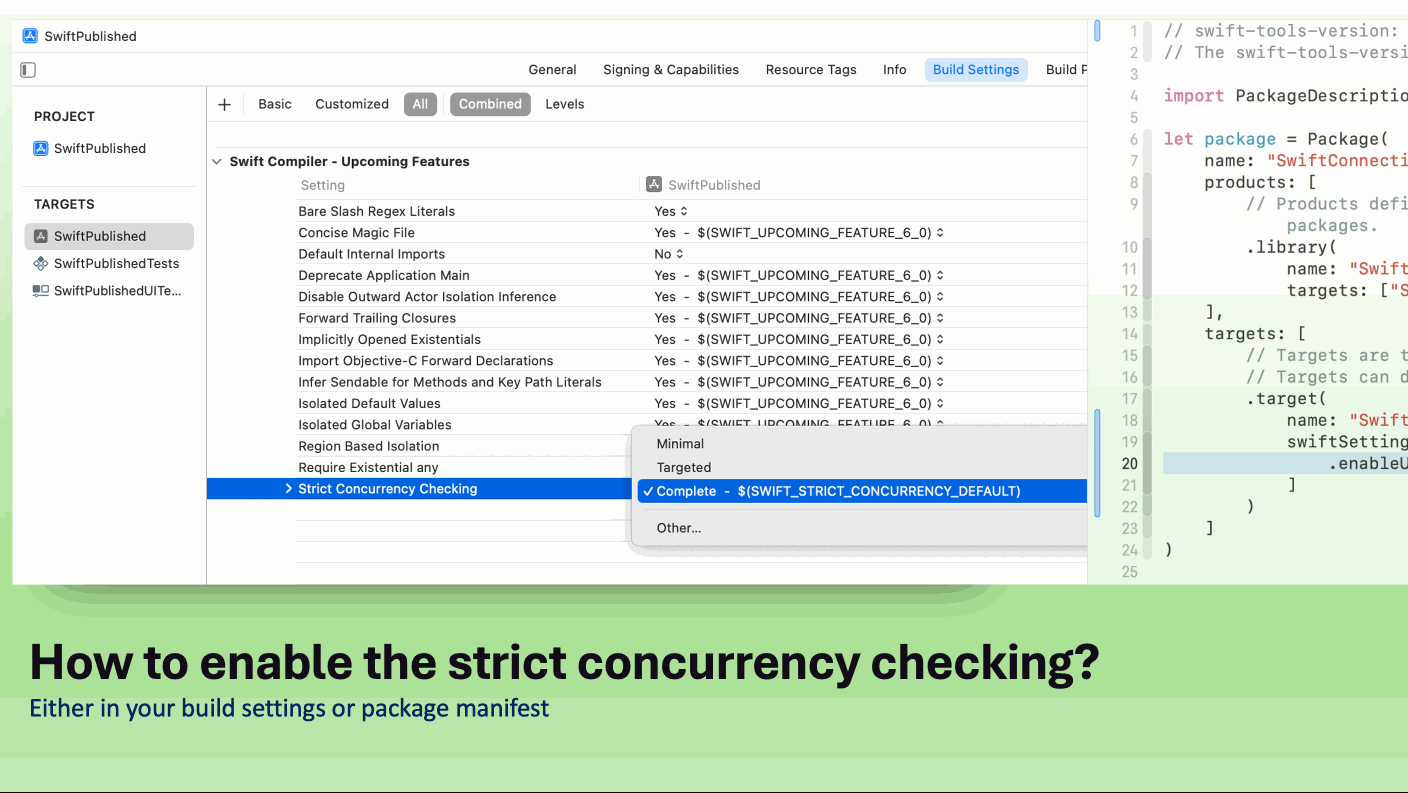
Task: Open Disable Outward Actor Isolation Inference value
Action: 799,297
